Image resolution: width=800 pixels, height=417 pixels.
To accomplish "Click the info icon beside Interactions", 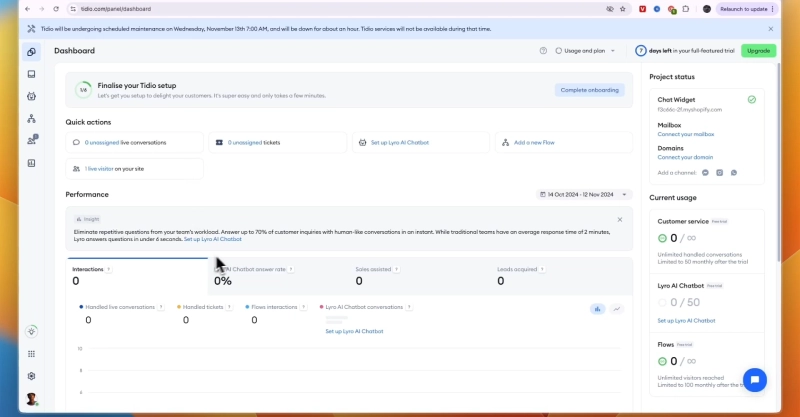I will [109, 269].
